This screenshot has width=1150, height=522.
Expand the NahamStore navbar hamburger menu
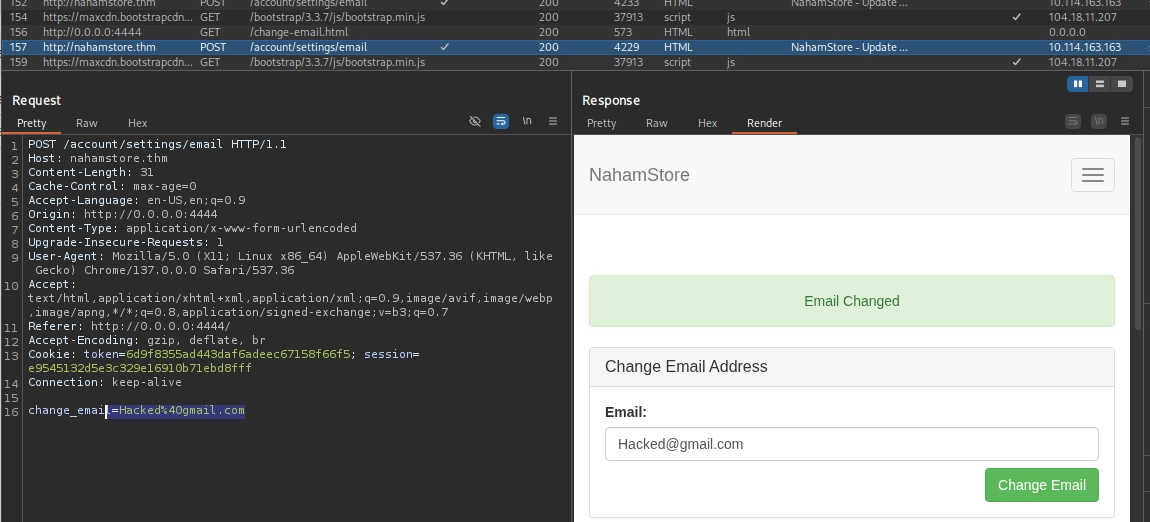1093,174
